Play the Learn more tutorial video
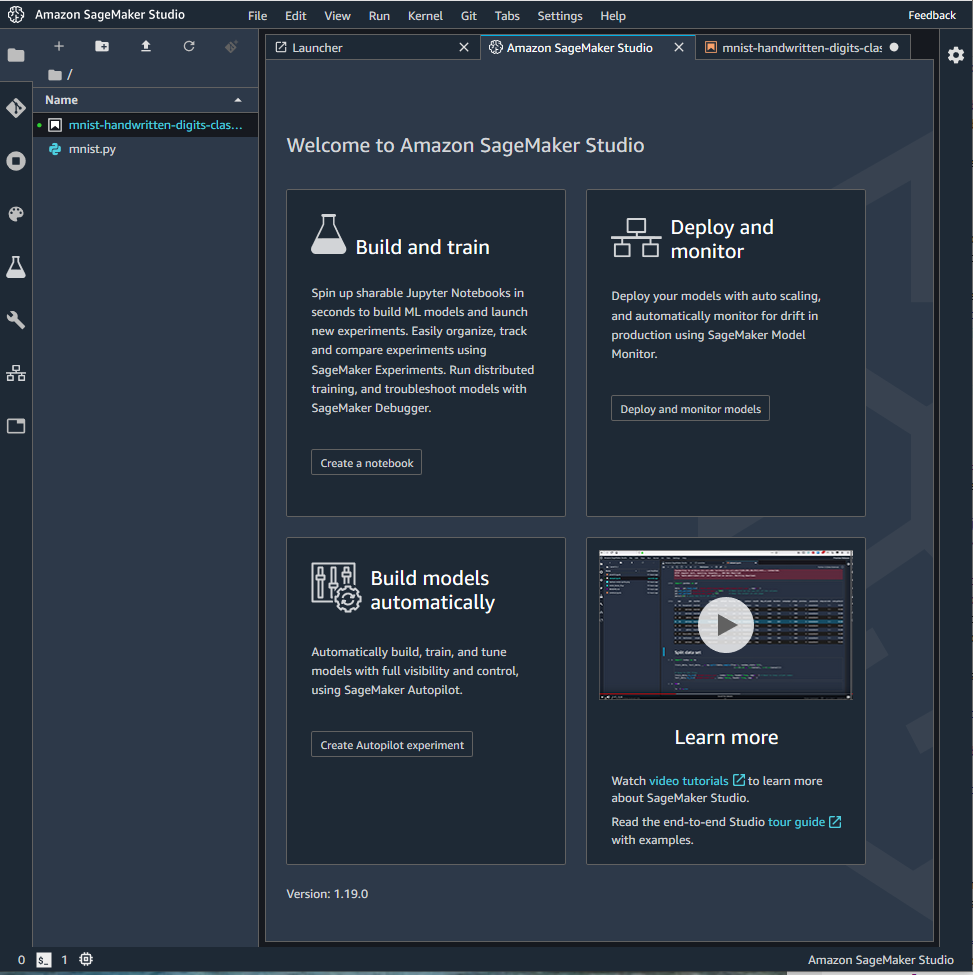 [726, 625]
